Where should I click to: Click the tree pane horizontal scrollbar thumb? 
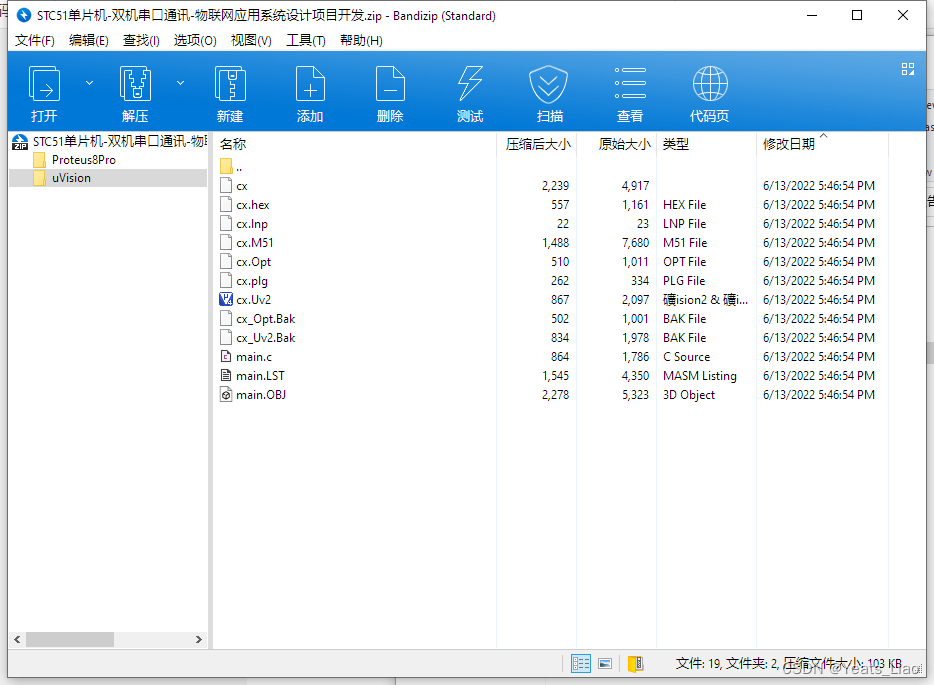click(x=70, y=640)
